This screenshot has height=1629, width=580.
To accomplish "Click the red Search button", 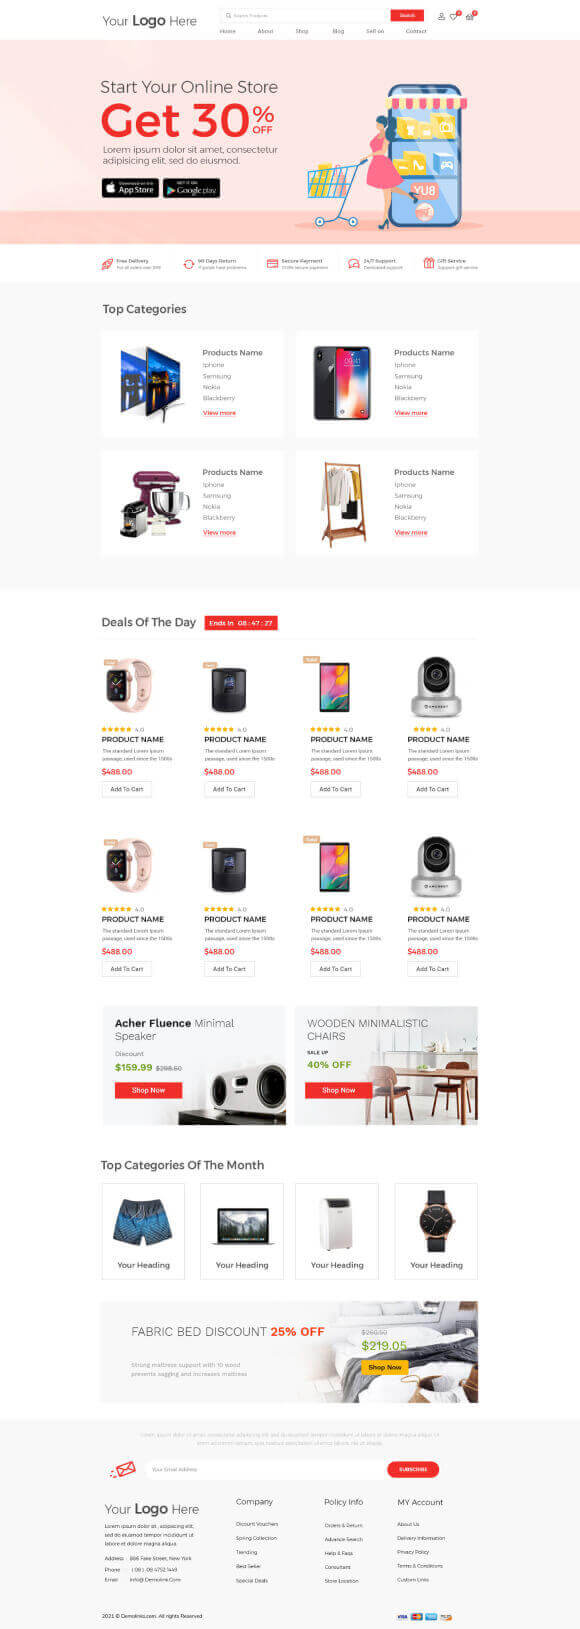I will click(406, 16).
